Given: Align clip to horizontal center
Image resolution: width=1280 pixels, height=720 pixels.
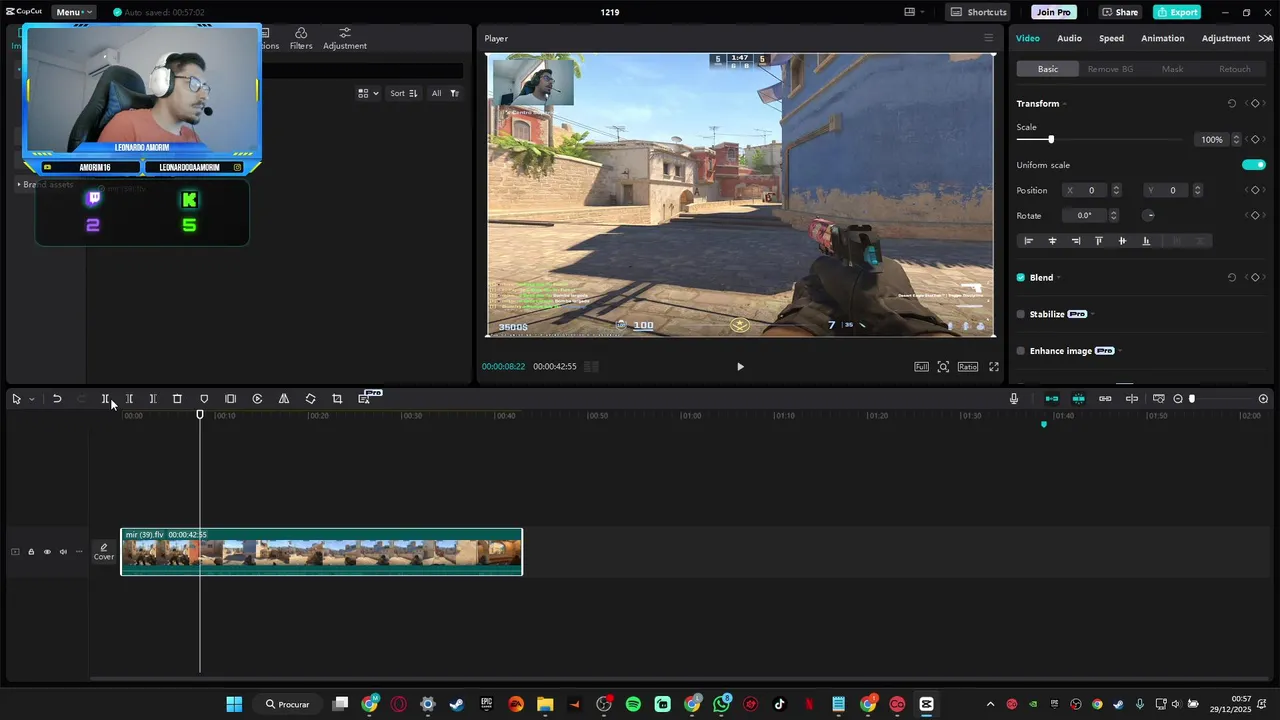Looking at the screenshot, I should pyautogui.click(x=1052, y=241).
